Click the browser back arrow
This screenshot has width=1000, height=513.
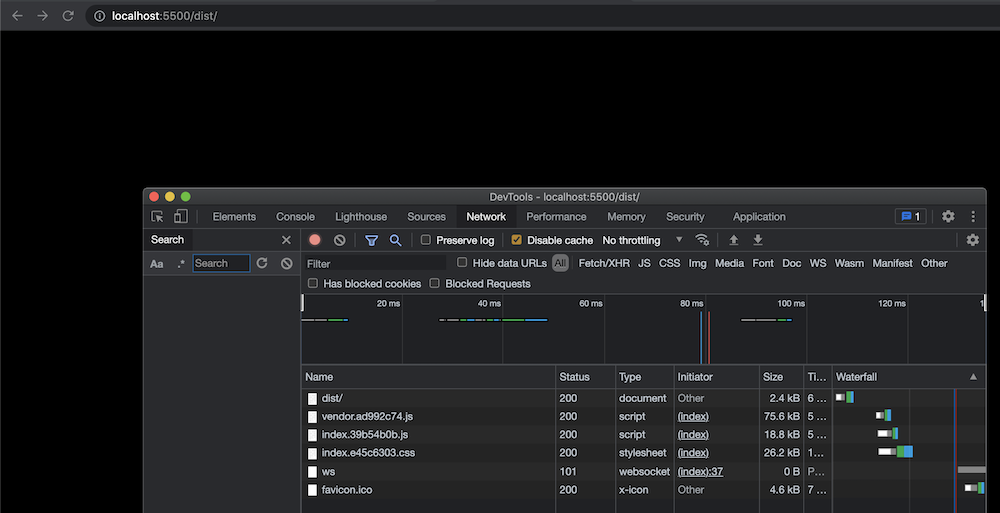[17, 16]
